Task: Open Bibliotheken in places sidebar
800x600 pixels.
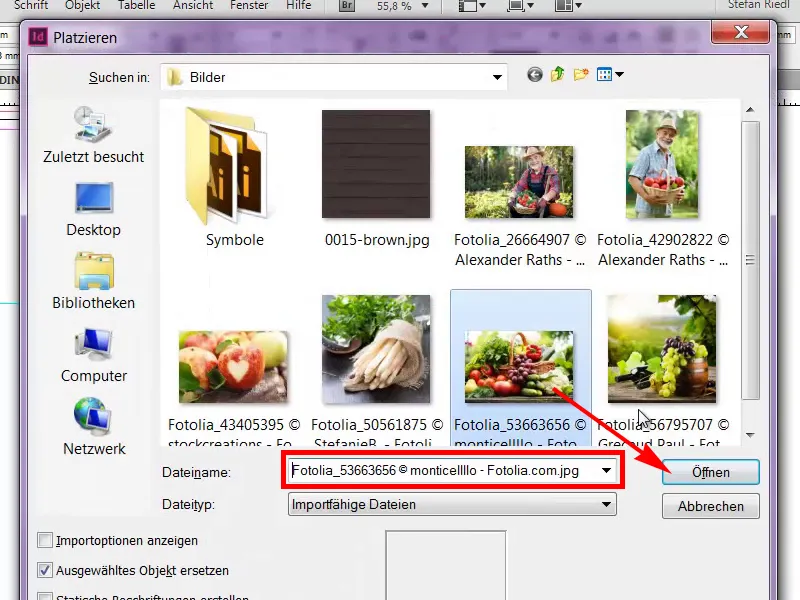Action: 93,282
